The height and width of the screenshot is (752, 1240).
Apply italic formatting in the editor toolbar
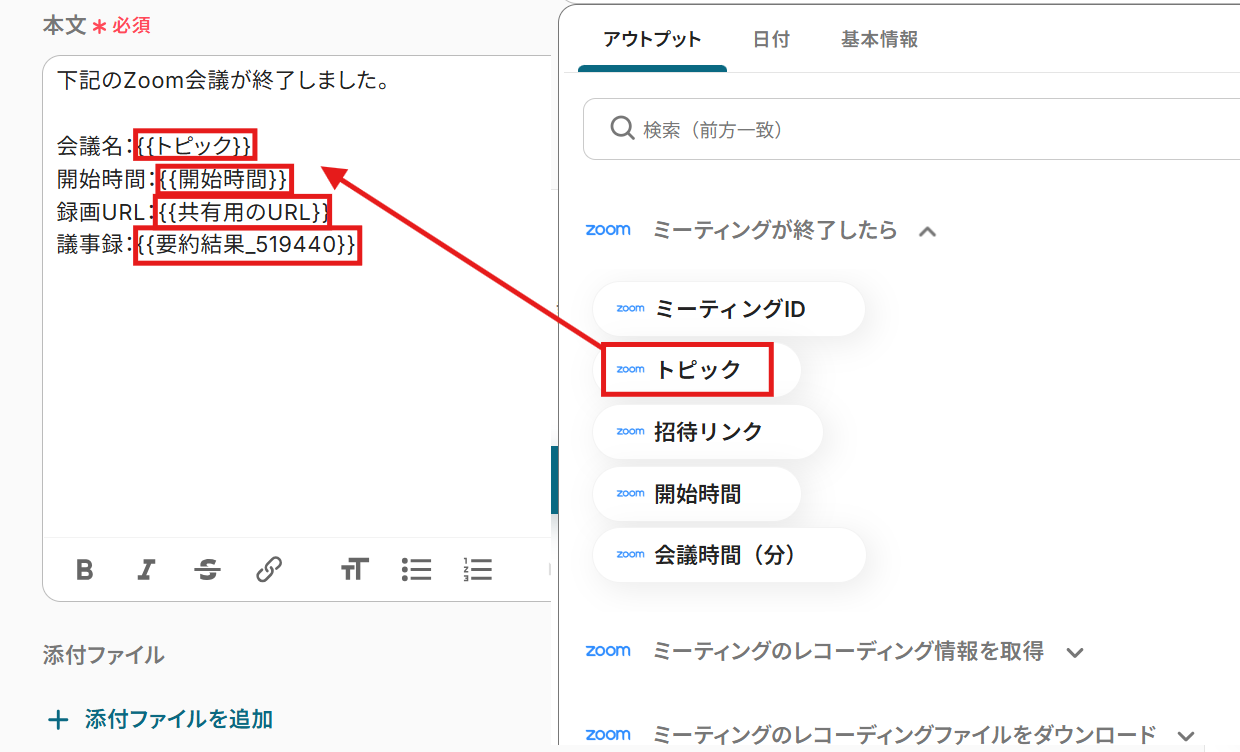(146, 570)
